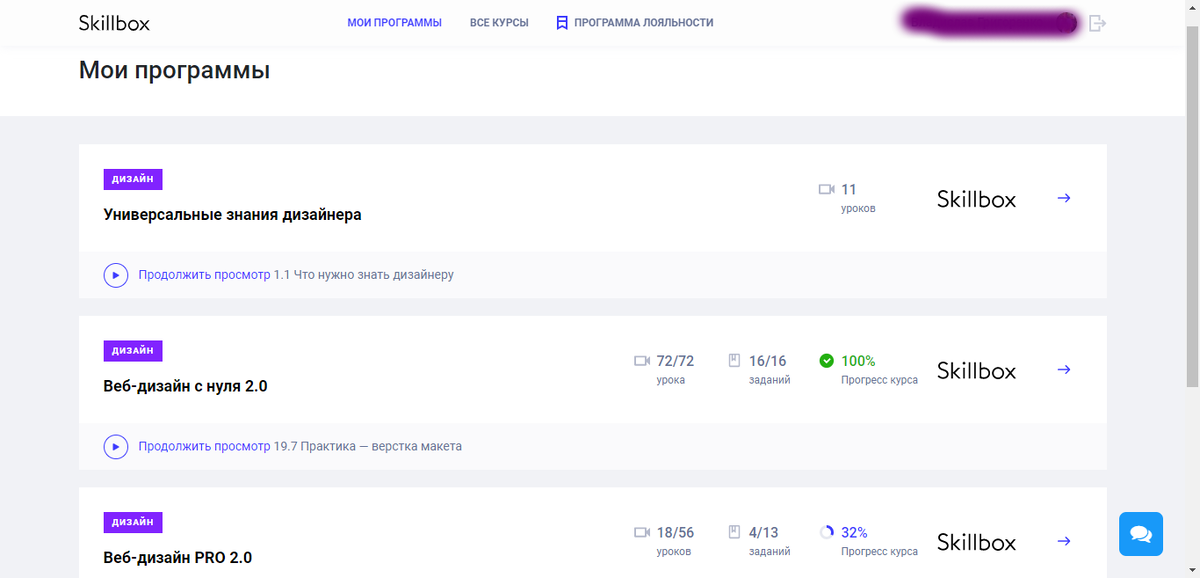Click ДИЗАЙН tag on Веб-дизайн с нуля 2.0

[133, 351]
